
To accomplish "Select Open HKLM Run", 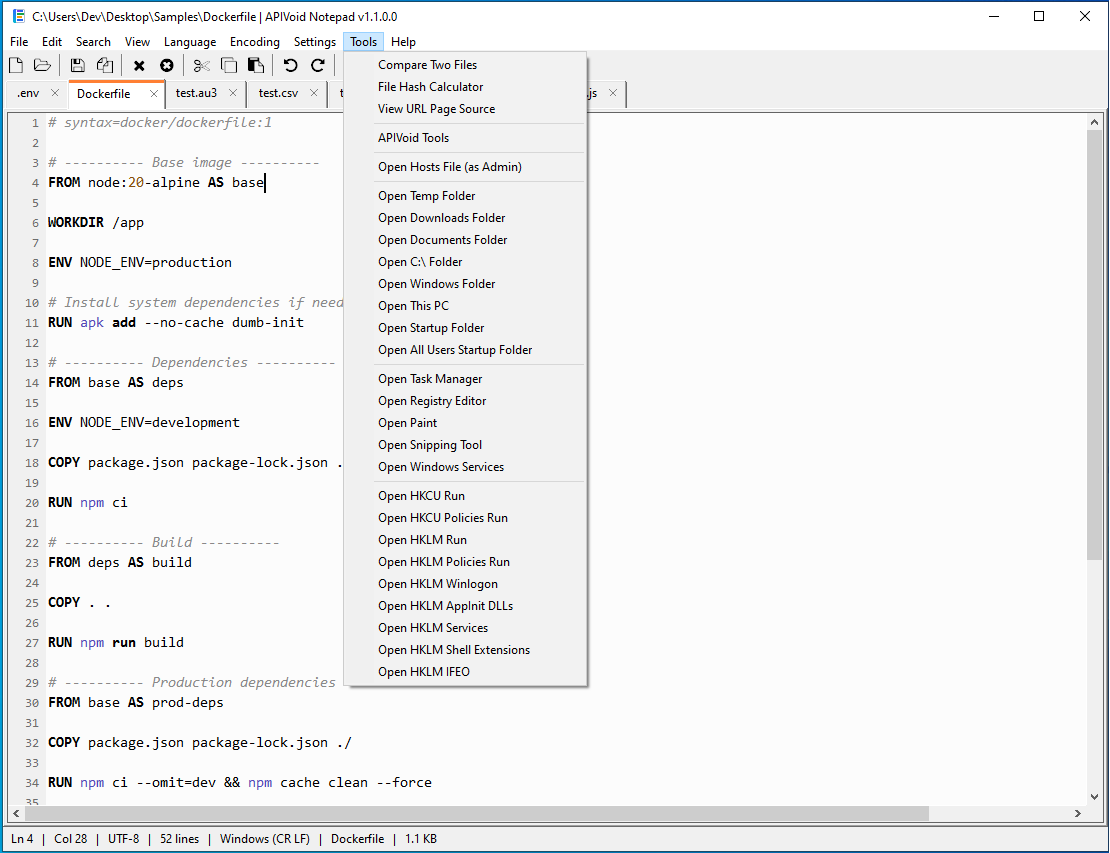I will click(465, 539).
